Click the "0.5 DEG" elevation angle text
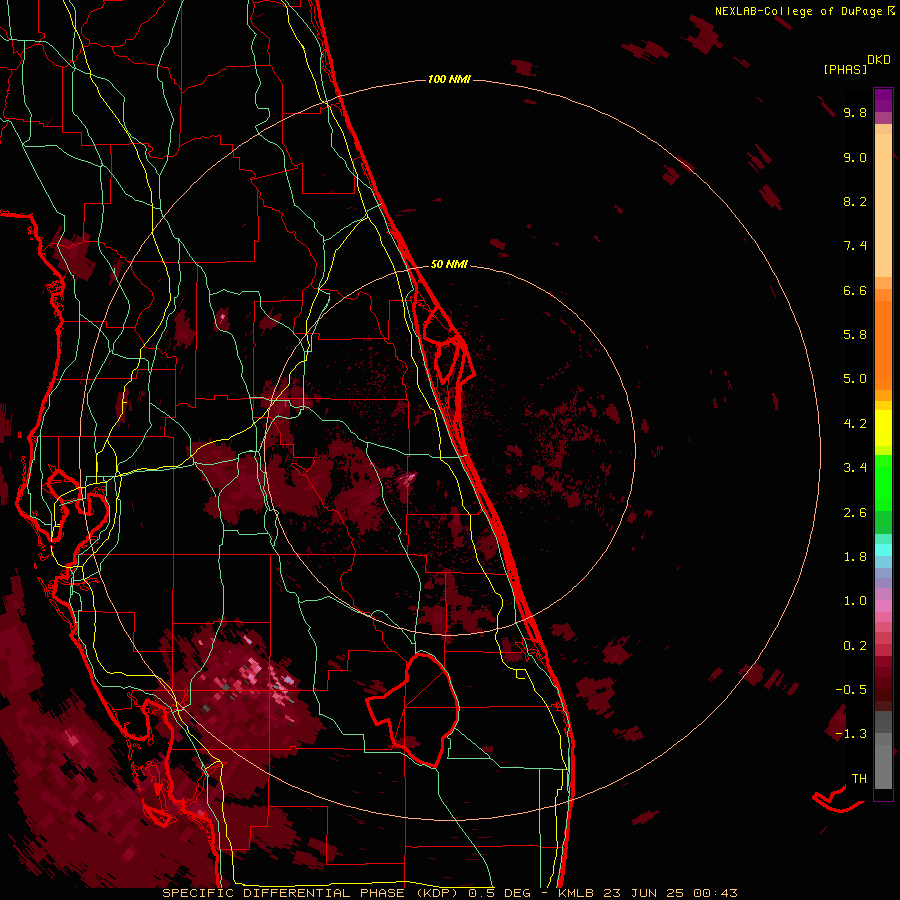Viewport: 900px width, 900px height. [499, 893]
